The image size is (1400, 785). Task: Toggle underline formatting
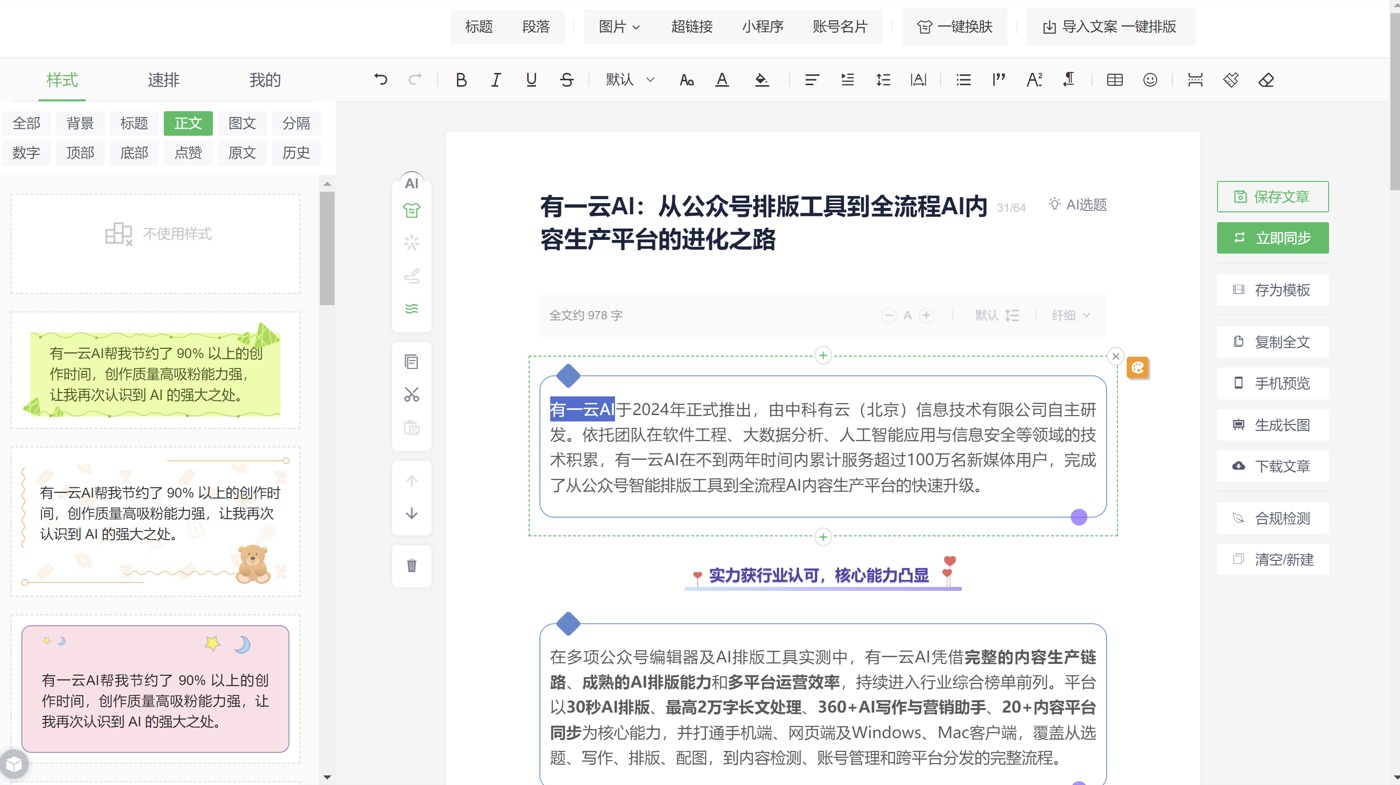click(531, 80)
